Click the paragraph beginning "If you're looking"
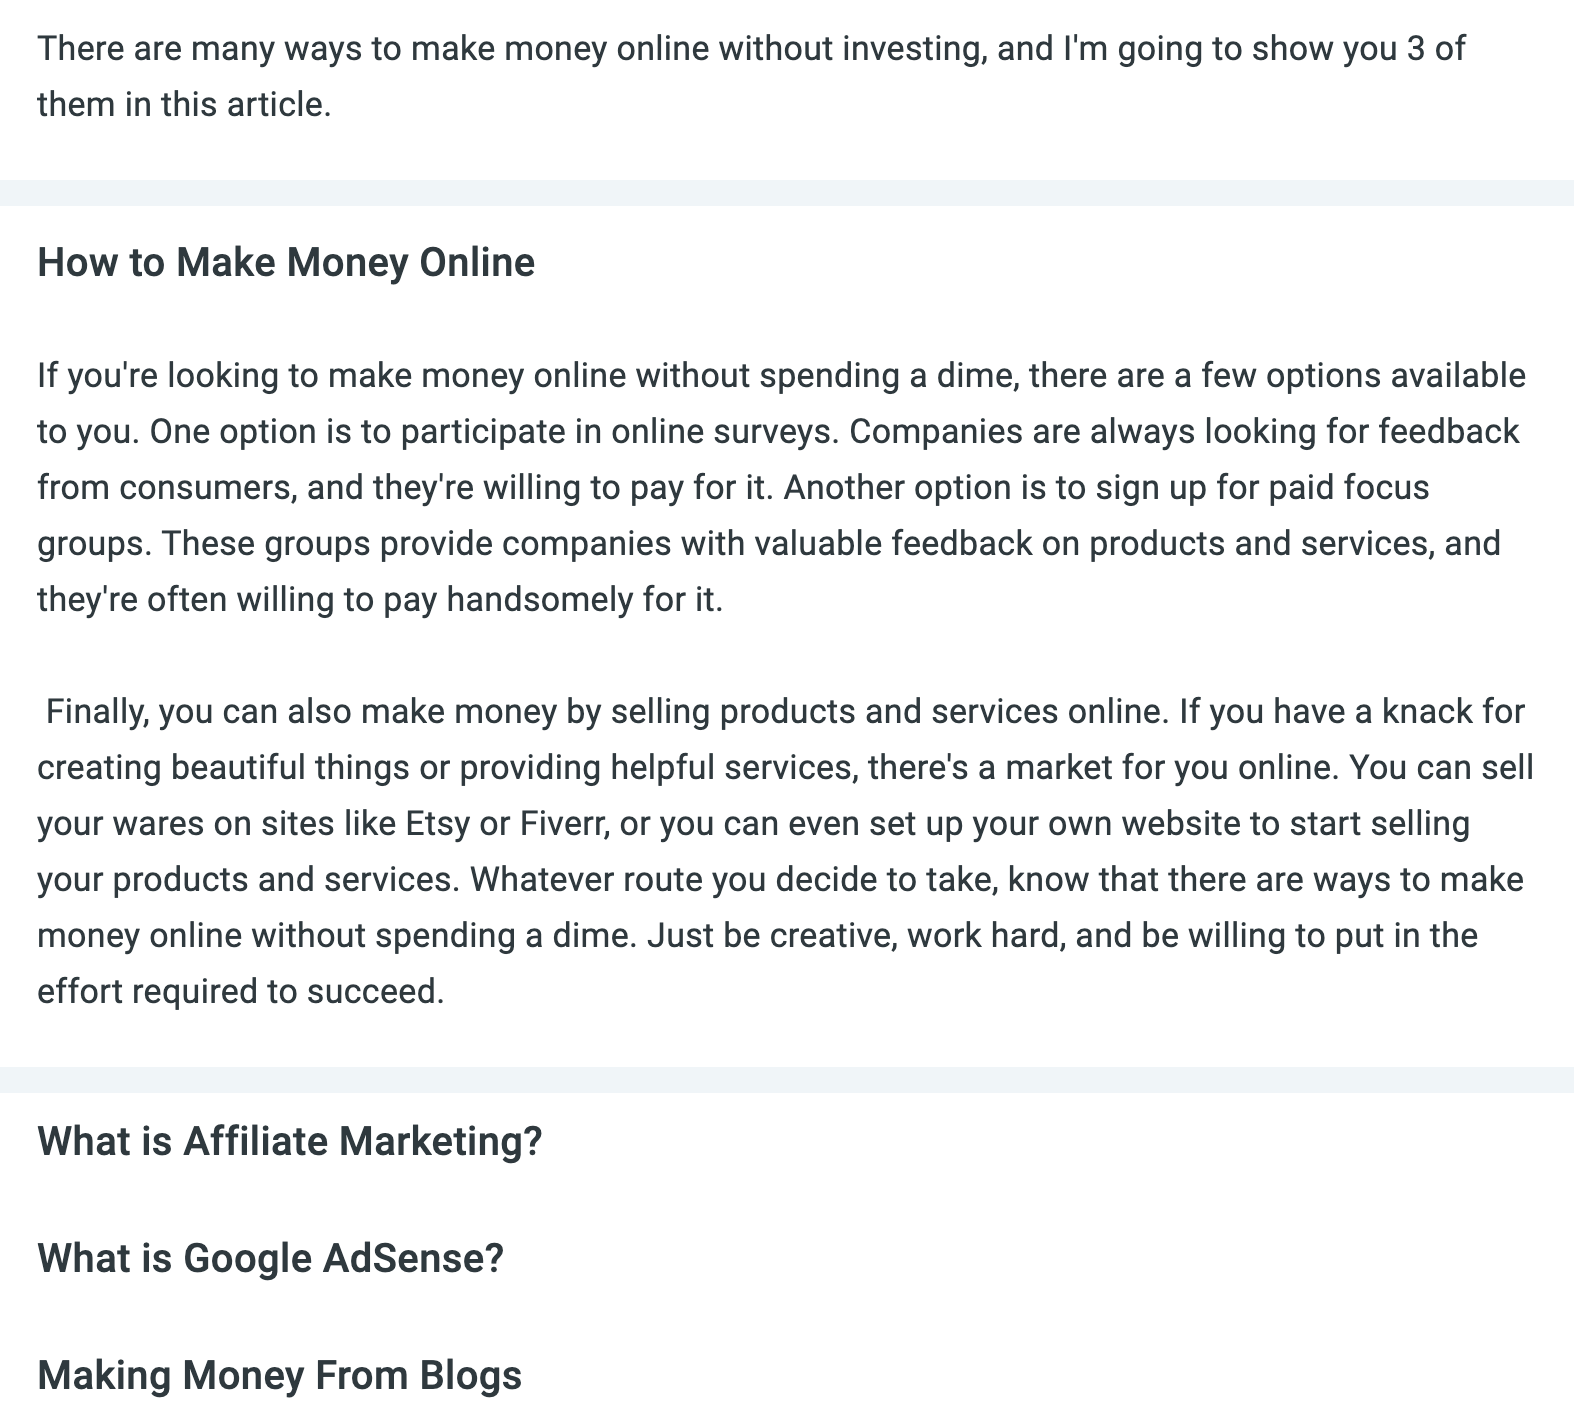 (780, 488)
